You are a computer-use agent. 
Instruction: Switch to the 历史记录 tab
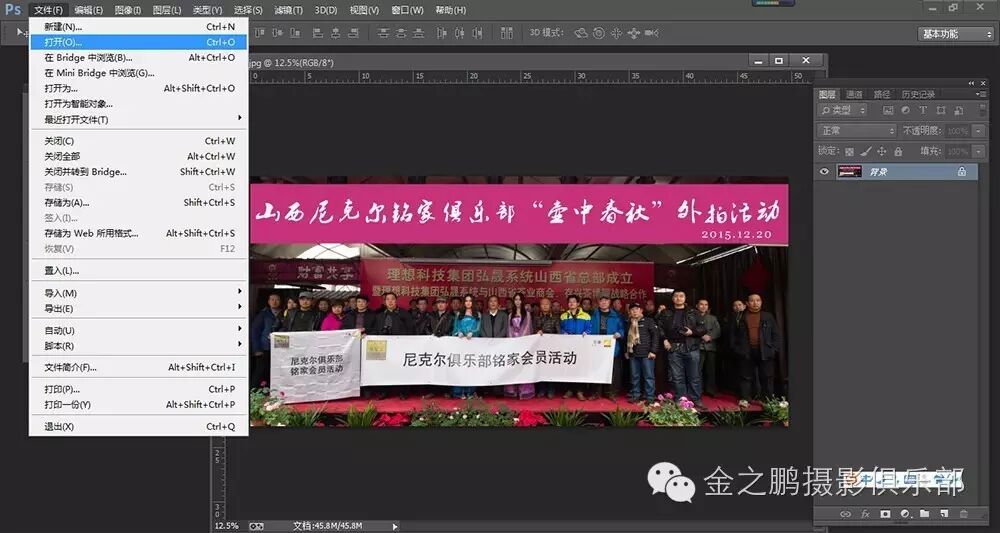tap(918, 94)
